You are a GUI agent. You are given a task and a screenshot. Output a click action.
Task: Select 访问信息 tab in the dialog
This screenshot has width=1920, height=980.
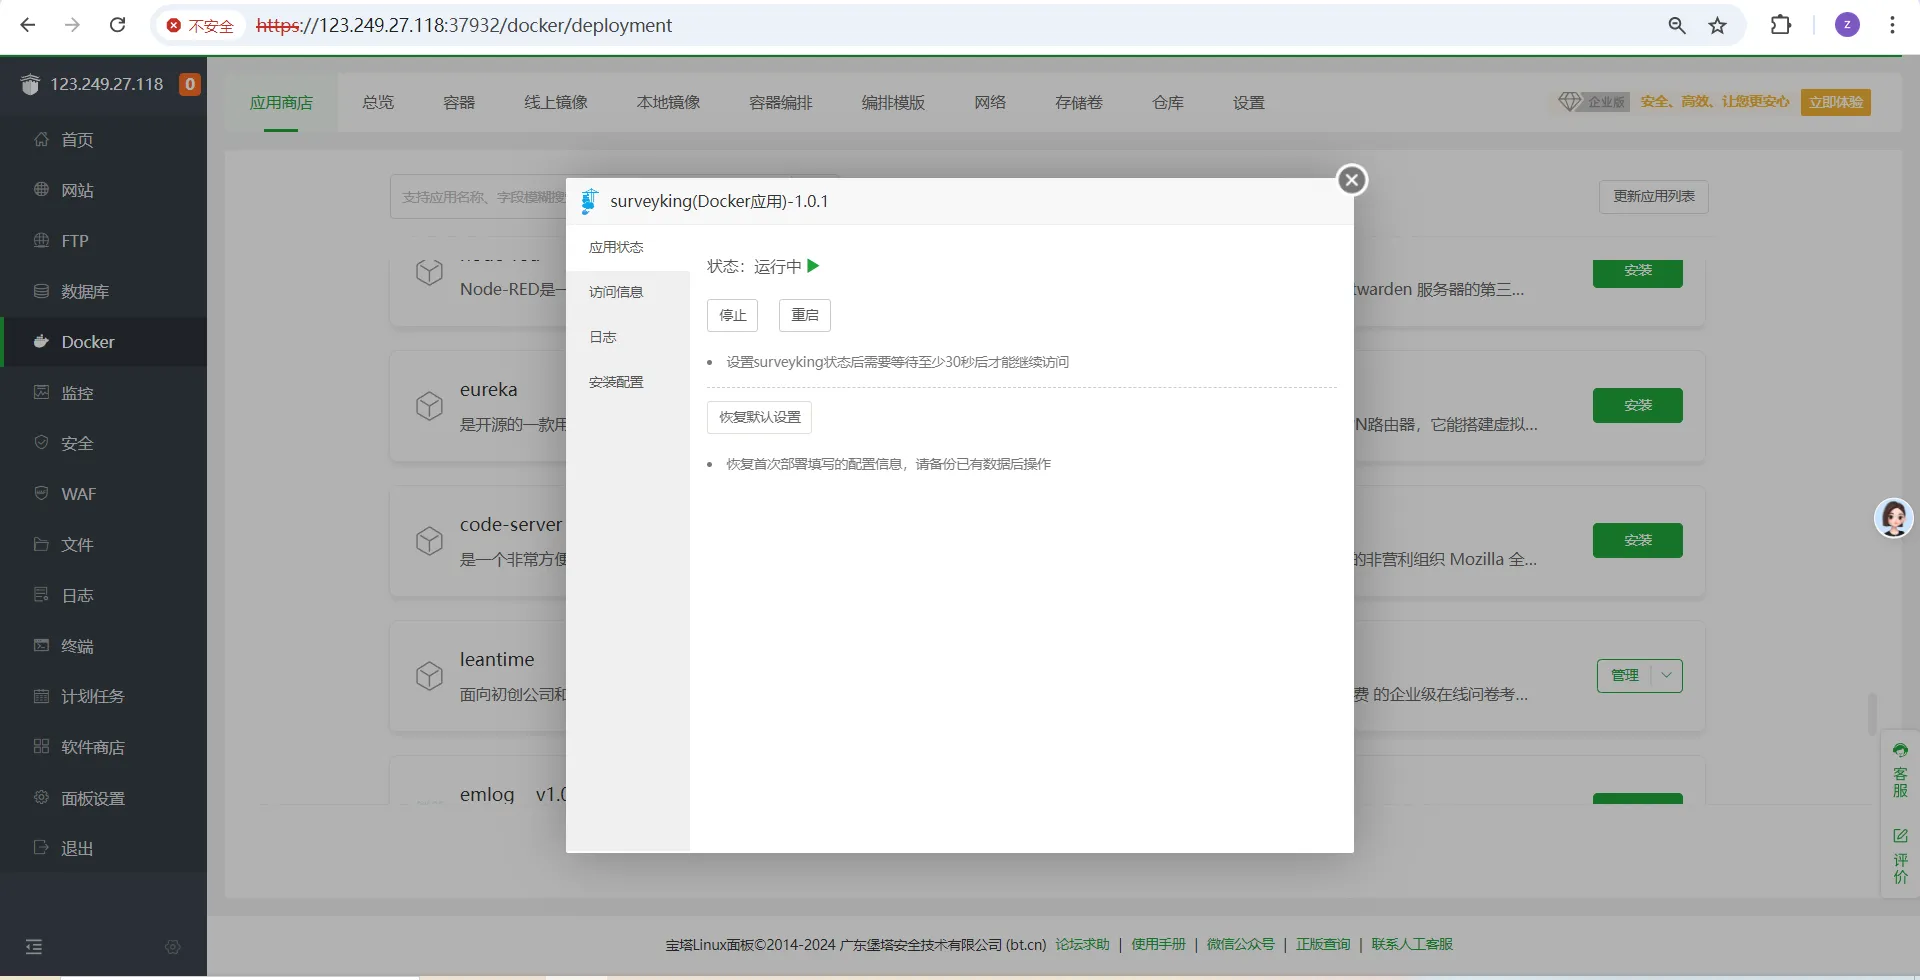tap(628, 292)
